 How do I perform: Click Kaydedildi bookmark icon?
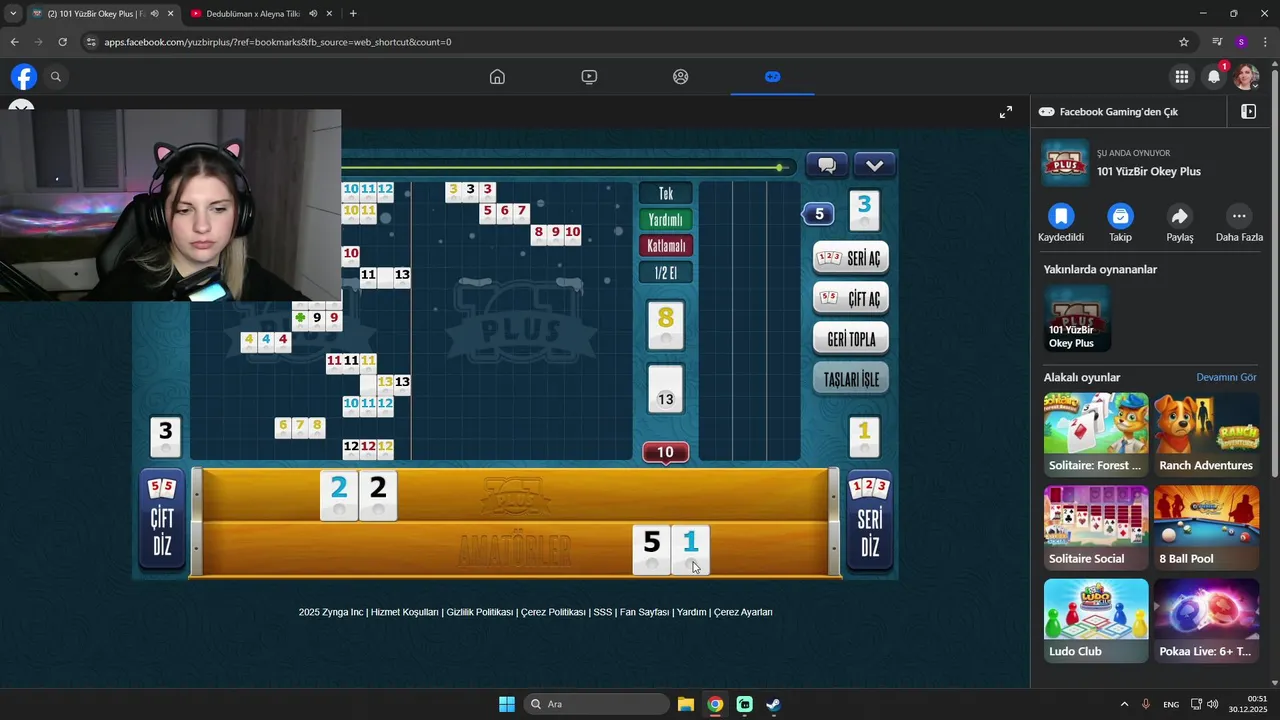[1061, 216]
